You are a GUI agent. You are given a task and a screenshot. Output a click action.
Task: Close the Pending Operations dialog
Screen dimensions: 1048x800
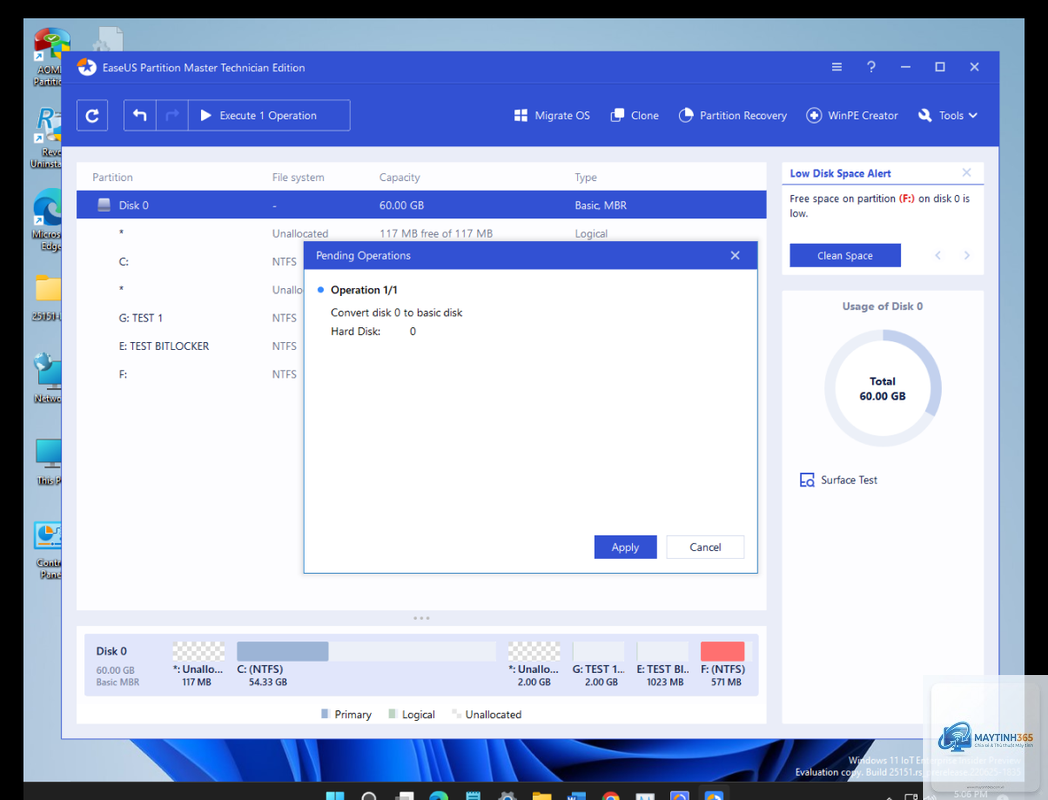click(735, 255)
